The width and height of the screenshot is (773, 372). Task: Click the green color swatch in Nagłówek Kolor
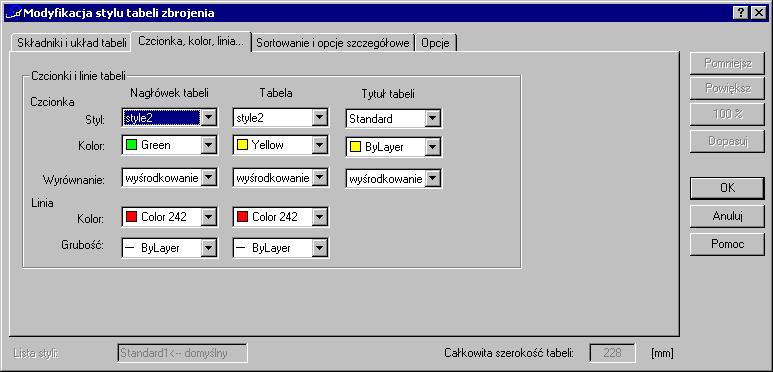(x=131, y=145)
